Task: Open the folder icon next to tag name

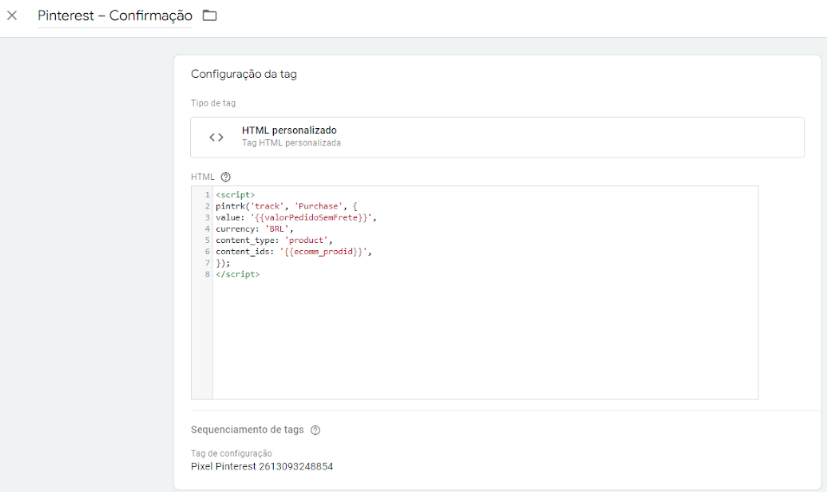Action: (210, 15)
